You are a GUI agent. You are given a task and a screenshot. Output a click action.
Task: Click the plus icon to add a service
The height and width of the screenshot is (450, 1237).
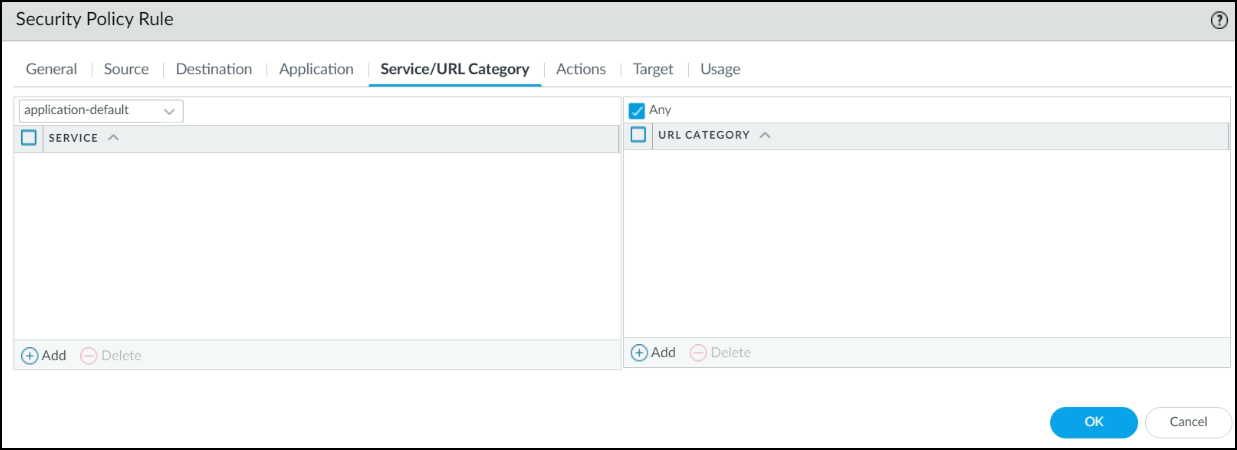pos(30,356)
